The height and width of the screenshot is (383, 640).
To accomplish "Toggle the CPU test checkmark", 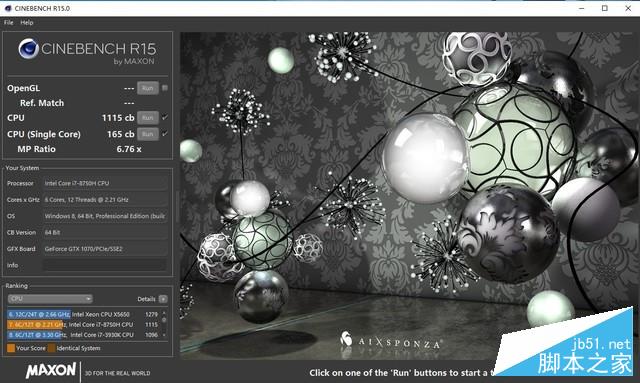I will (x=165, y=118).
